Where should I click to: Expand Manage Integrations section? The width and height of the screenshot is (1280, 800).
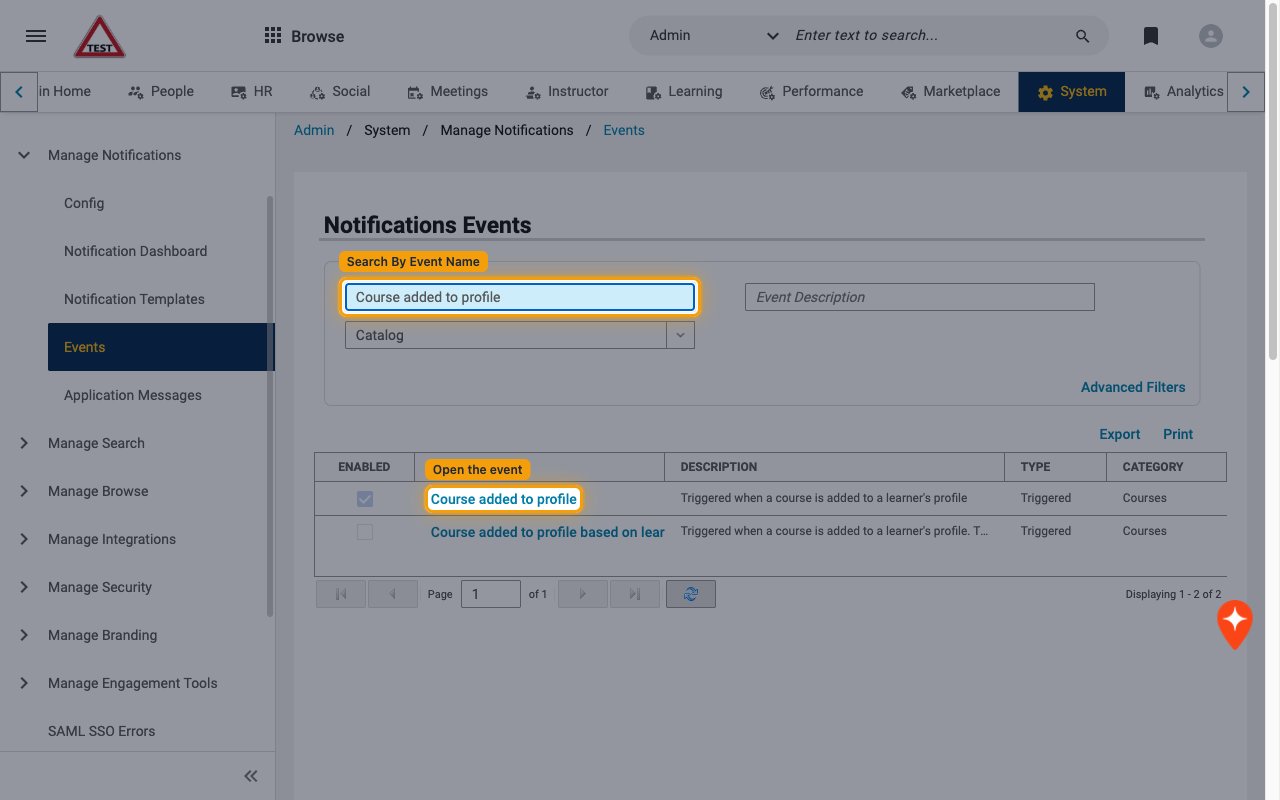point(24,539)
